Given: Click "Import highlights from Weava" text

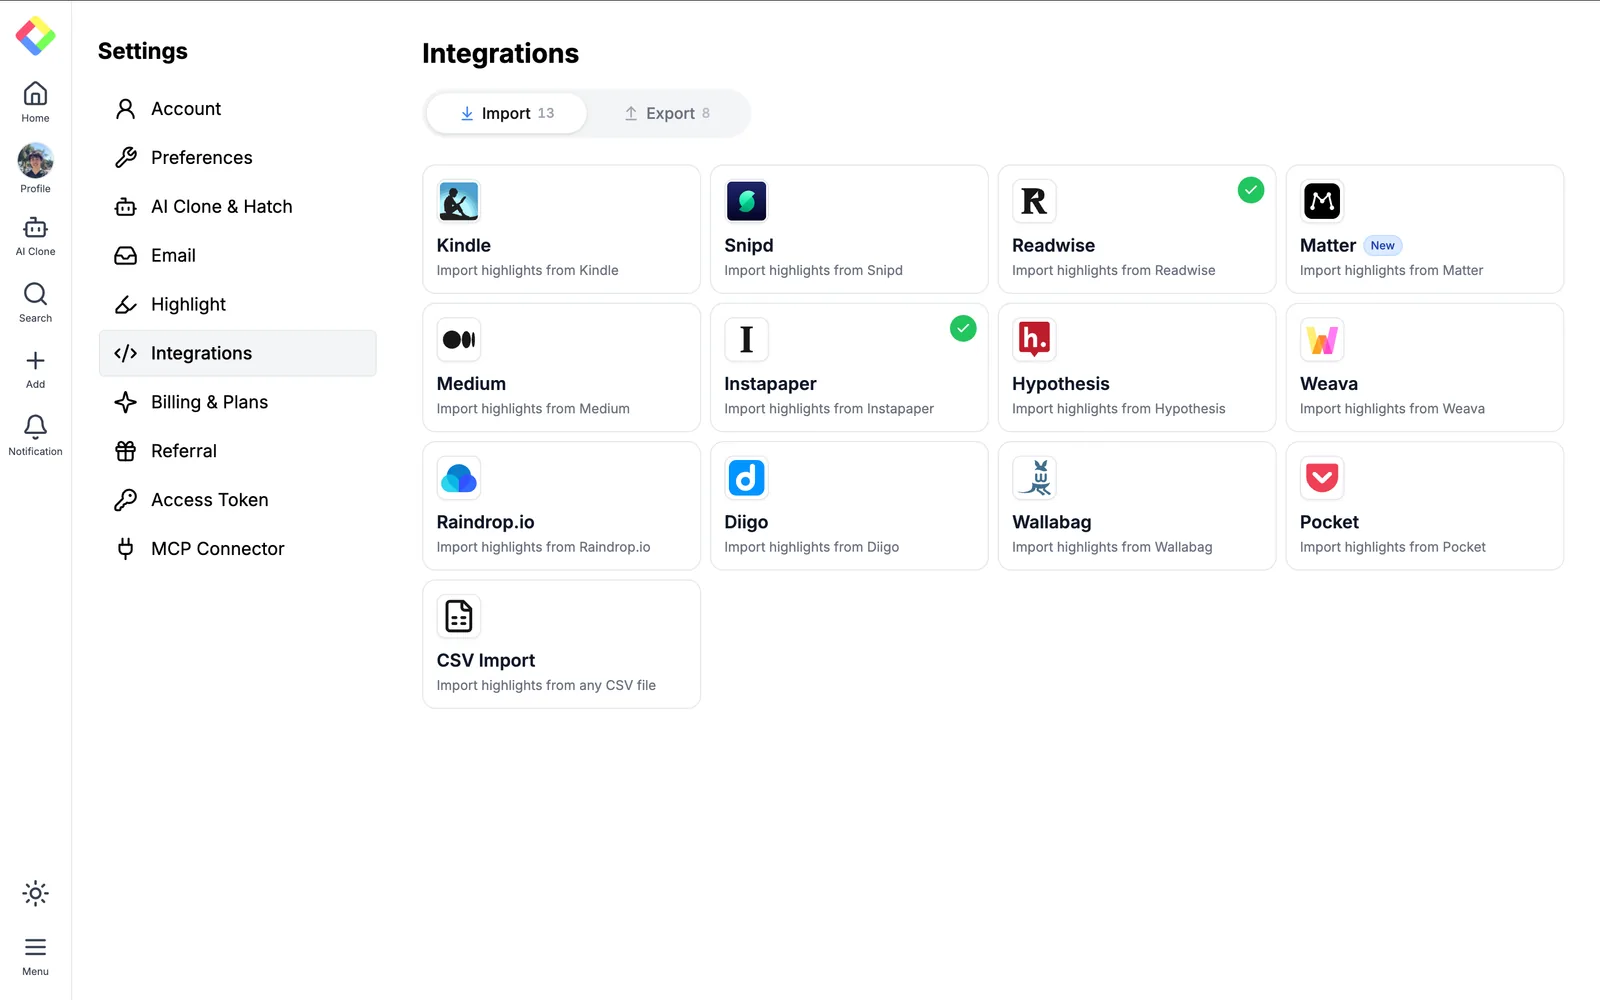Looking at the screenshot, I should (x=1392, y=409).
